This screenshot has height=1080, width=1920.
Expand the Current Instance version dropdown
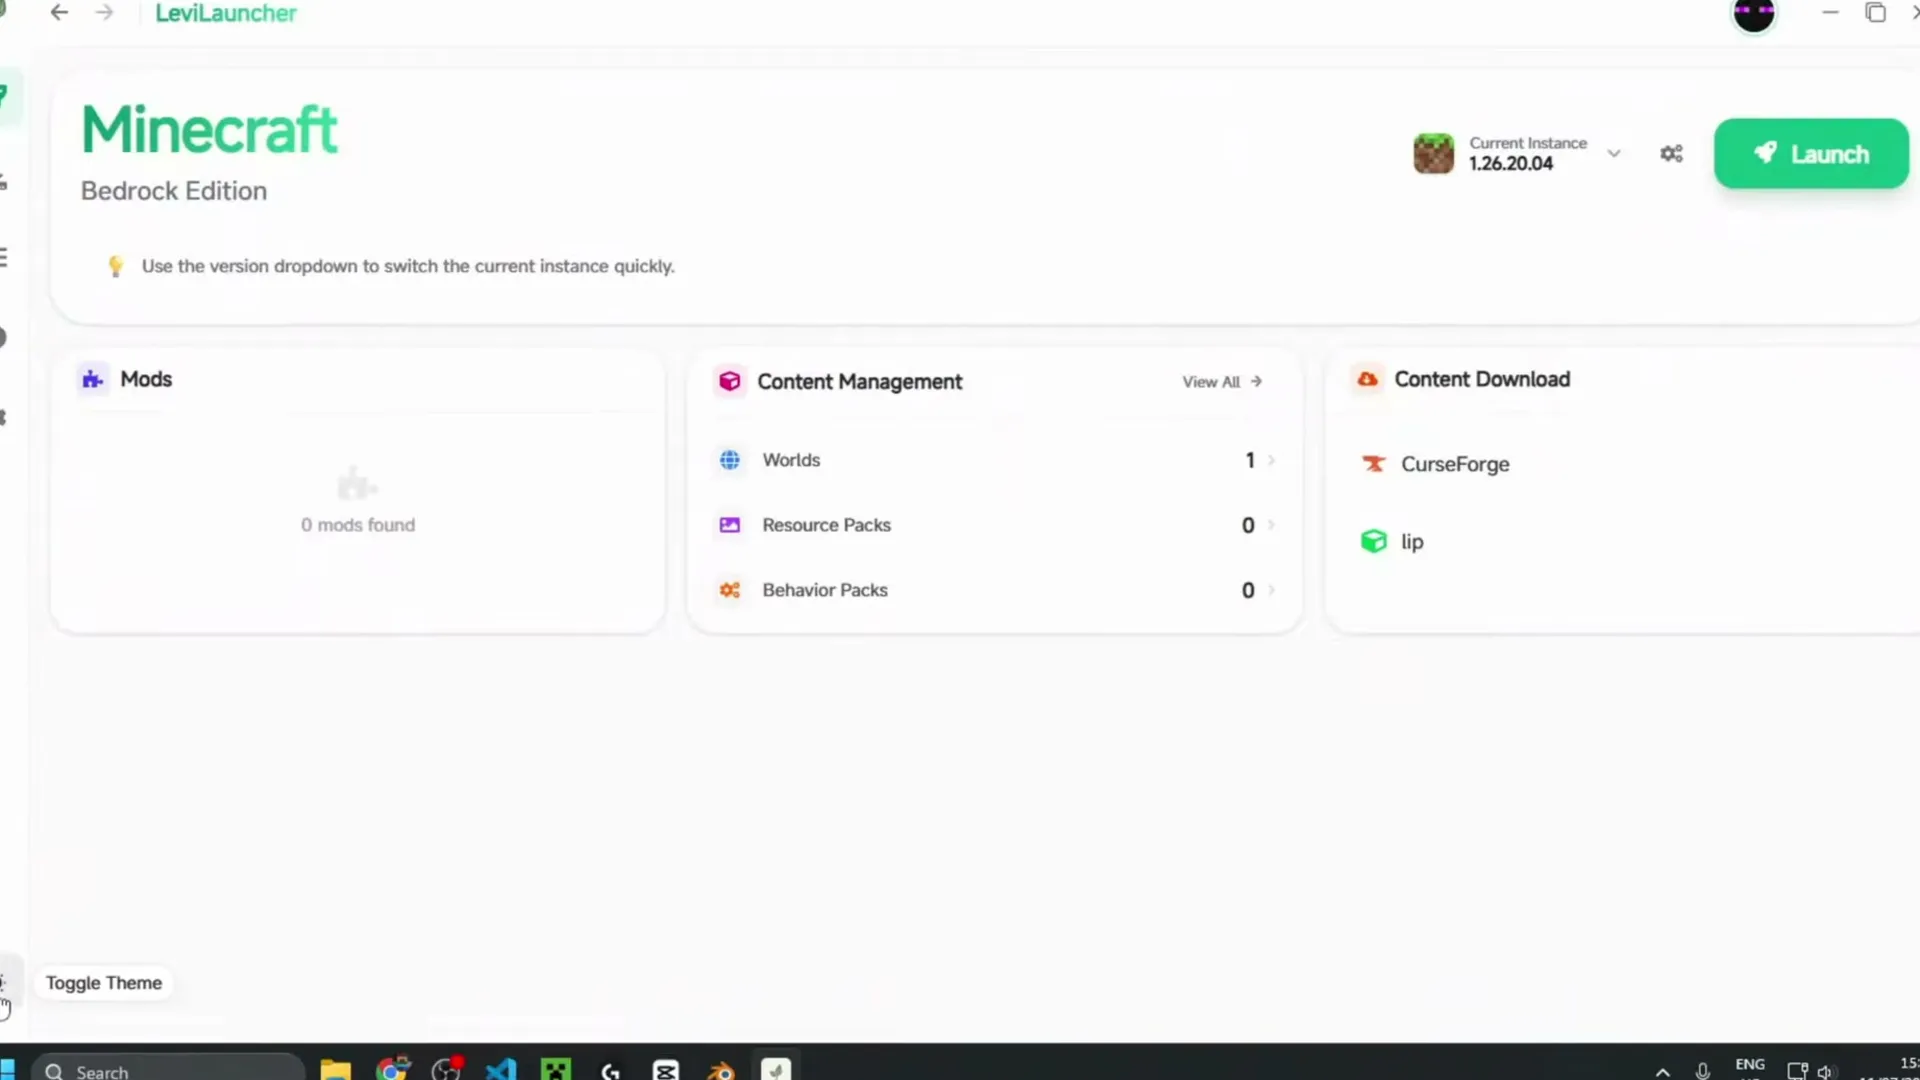click(1613, 154)
